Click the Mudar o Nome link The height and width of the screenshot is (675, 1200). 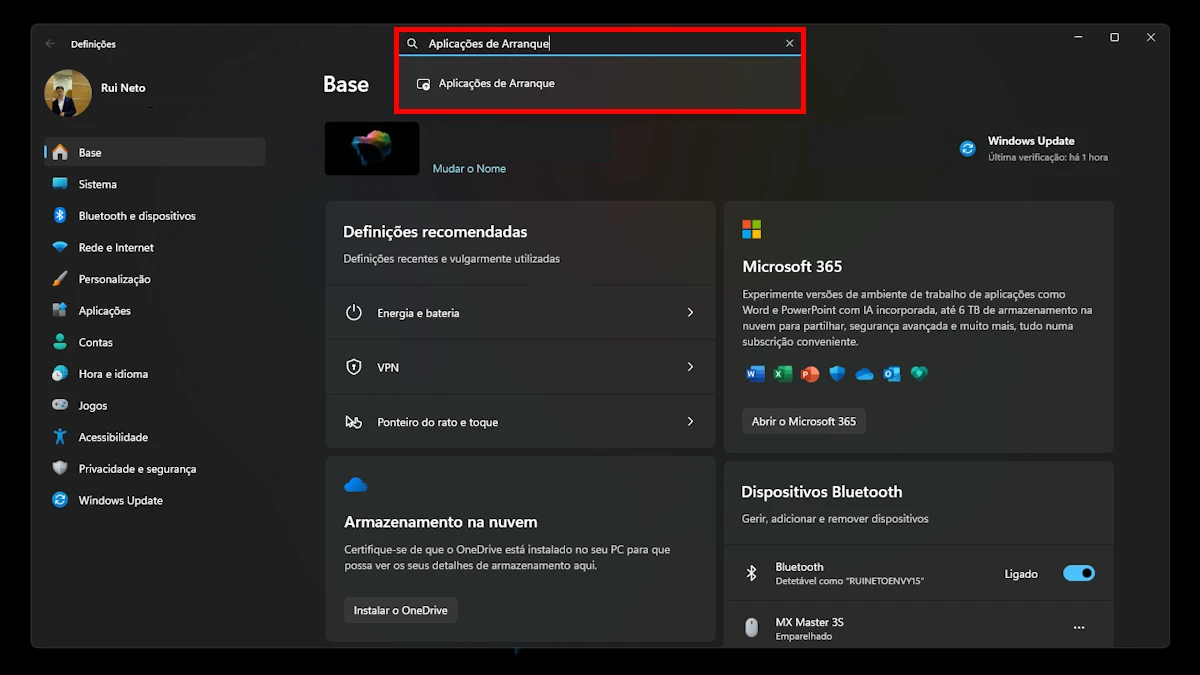coord(469,169)
